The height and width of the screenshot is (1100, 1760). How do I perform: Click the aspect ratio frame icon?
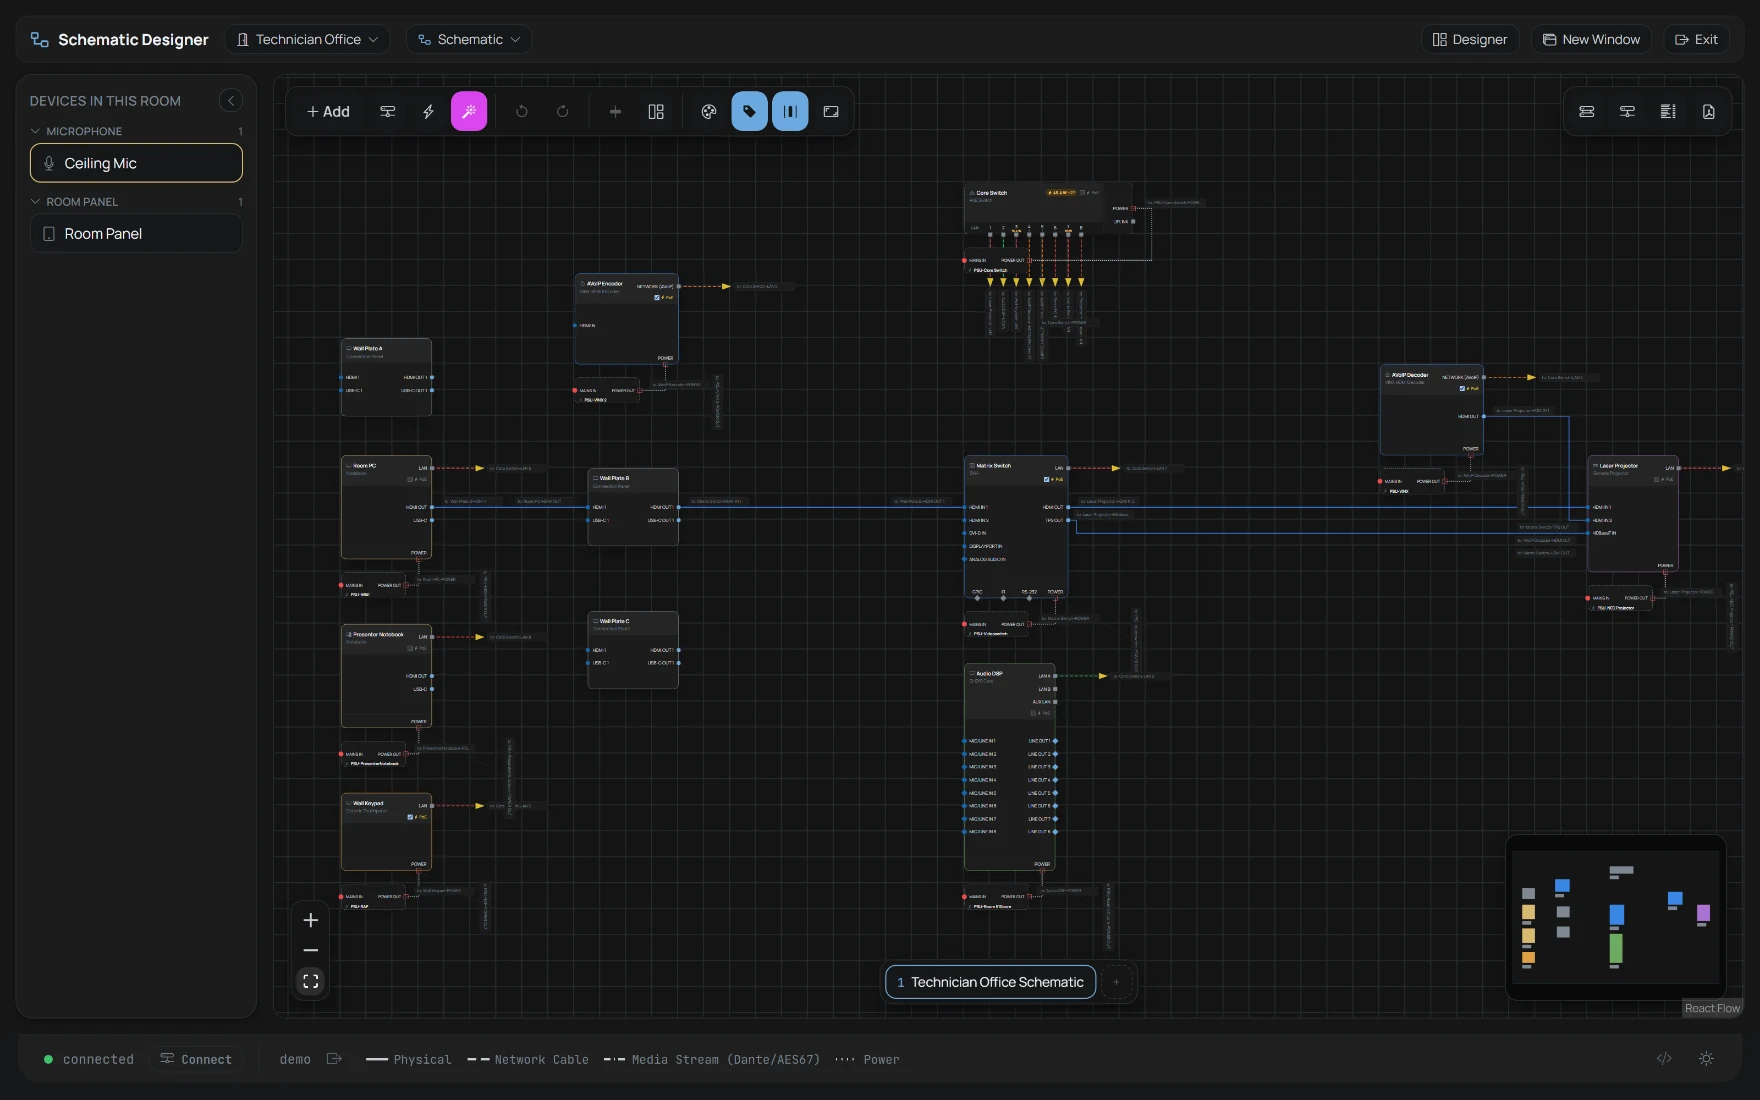click(831, 112)
